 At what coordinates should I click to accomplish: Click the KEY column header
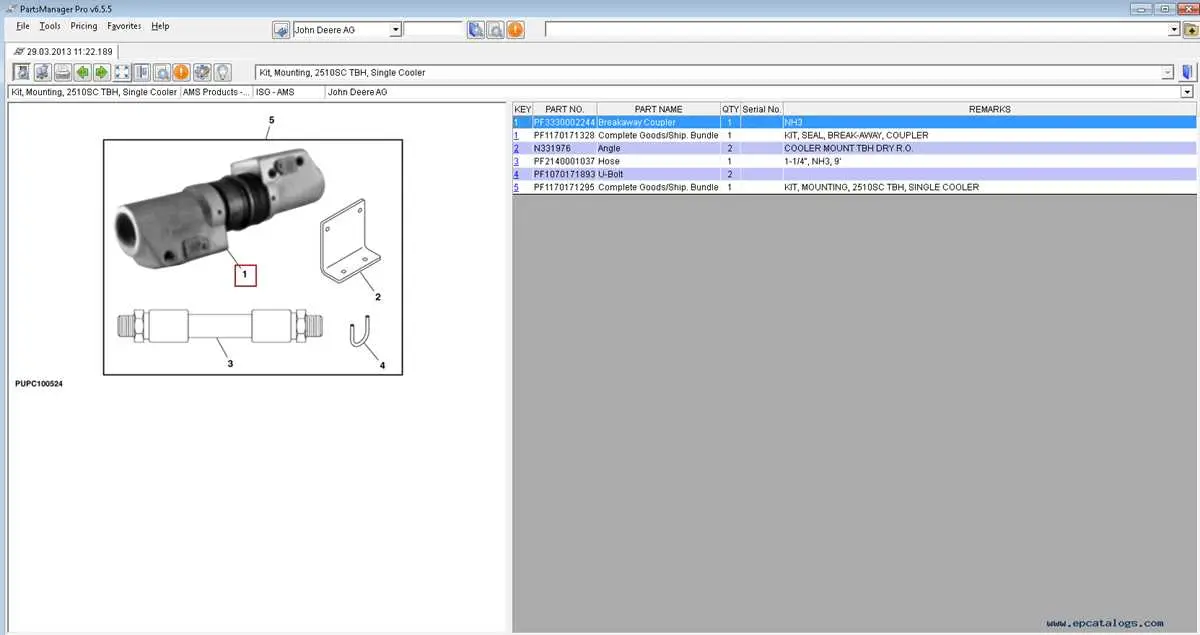522,109
